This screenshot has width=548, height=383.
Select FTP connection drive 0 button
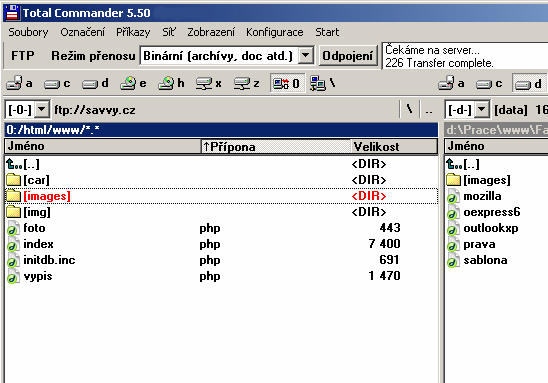pyautogui.click(x=287, y=83)
